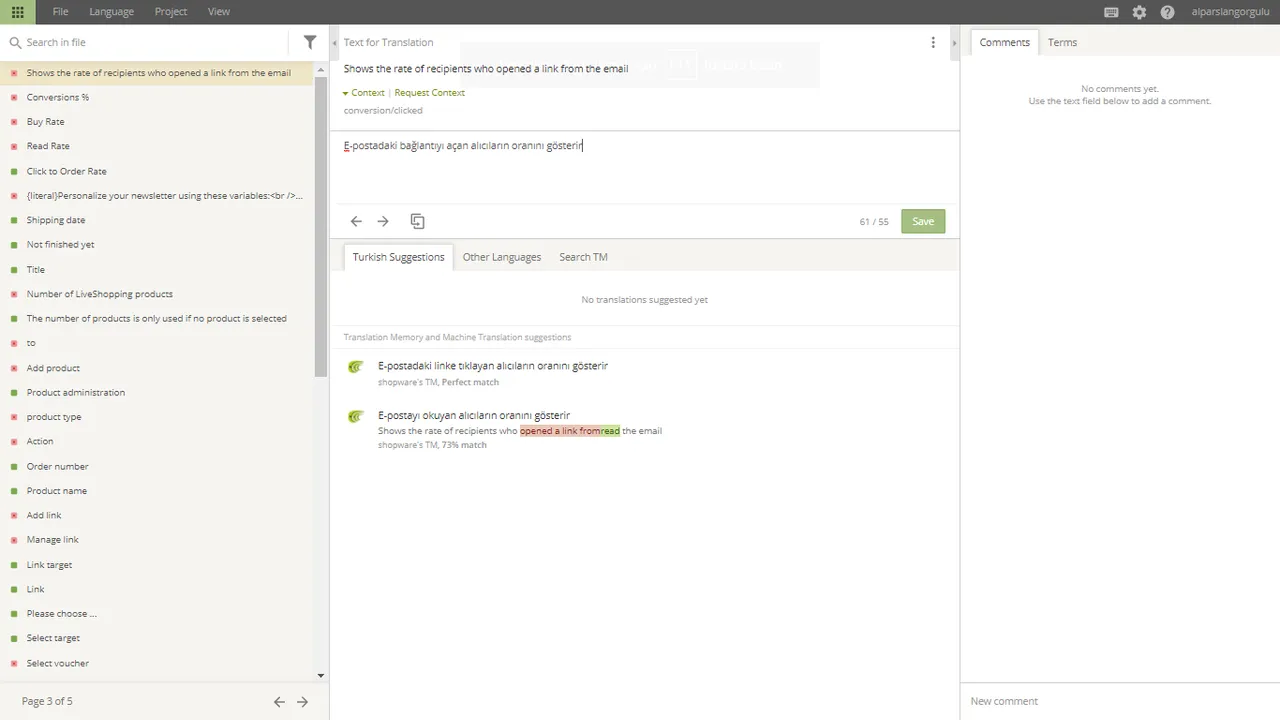
Task: Open the Project menu
Action: coord(171,12)
